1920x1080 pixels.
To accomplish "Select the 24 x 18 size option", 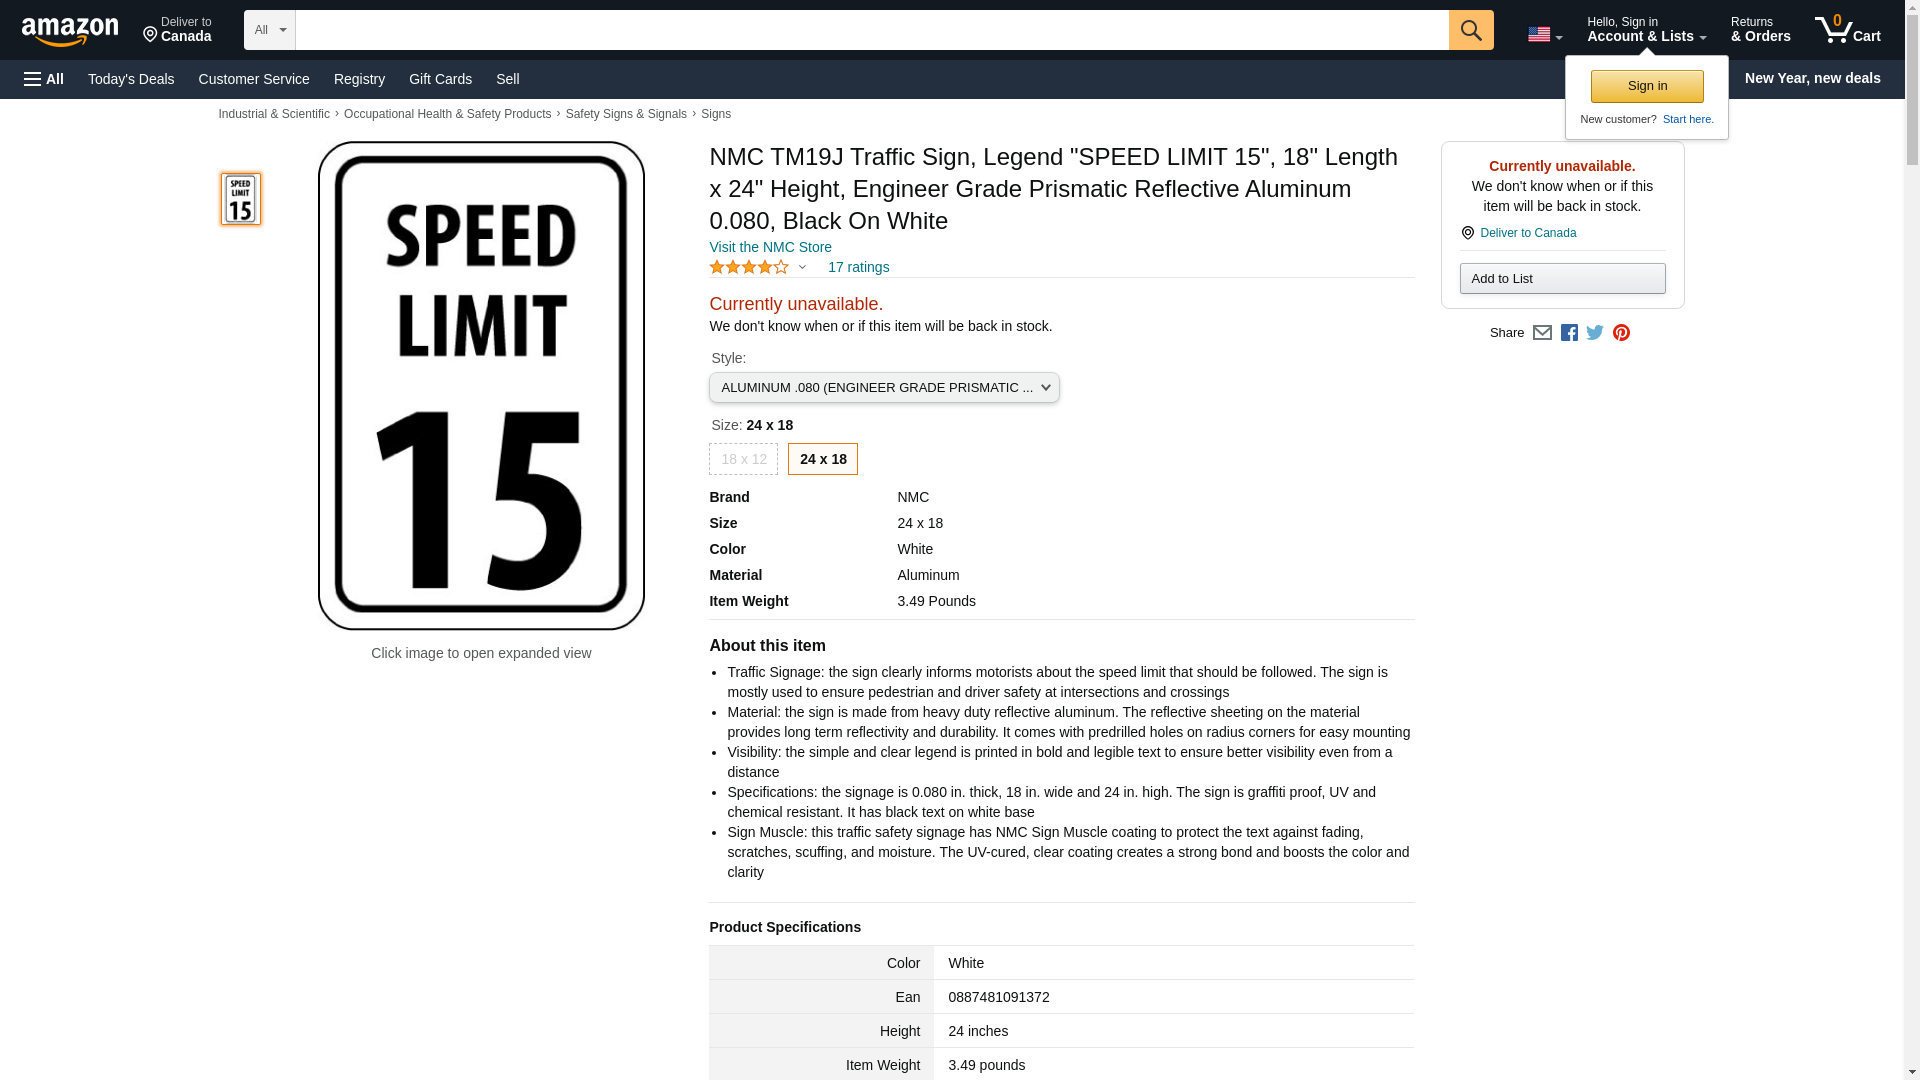I will point(822,459).
